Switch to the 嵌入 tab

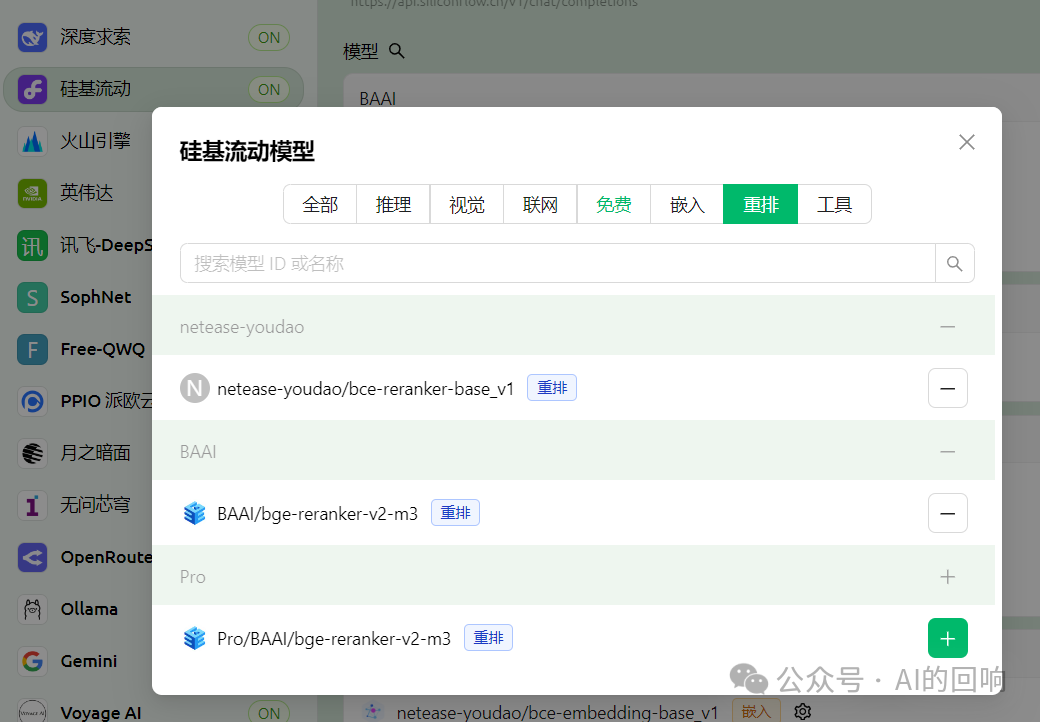[687, 204]
